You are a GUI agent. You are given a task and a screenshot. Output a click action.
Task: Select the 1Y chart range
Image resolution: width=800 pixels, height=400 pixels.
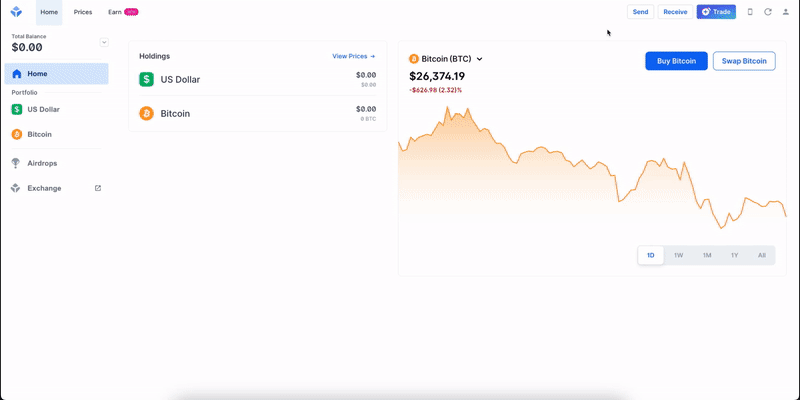pos(734,255)
